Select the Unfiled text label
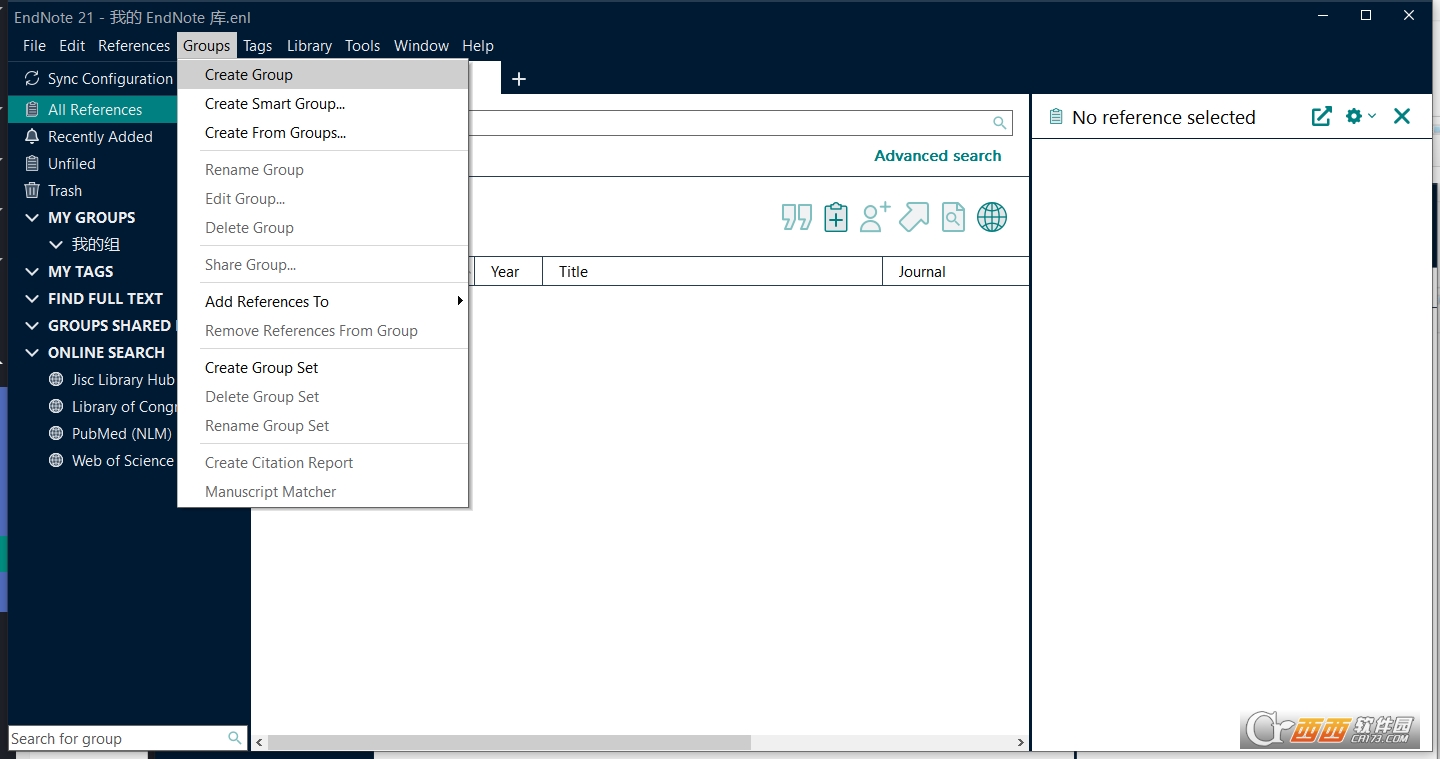1440x759 pixels. point(72,164)
